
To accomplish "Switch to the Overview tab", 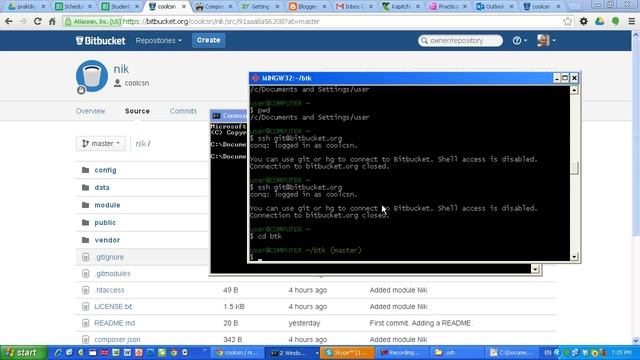I will [x=90, y=111].
